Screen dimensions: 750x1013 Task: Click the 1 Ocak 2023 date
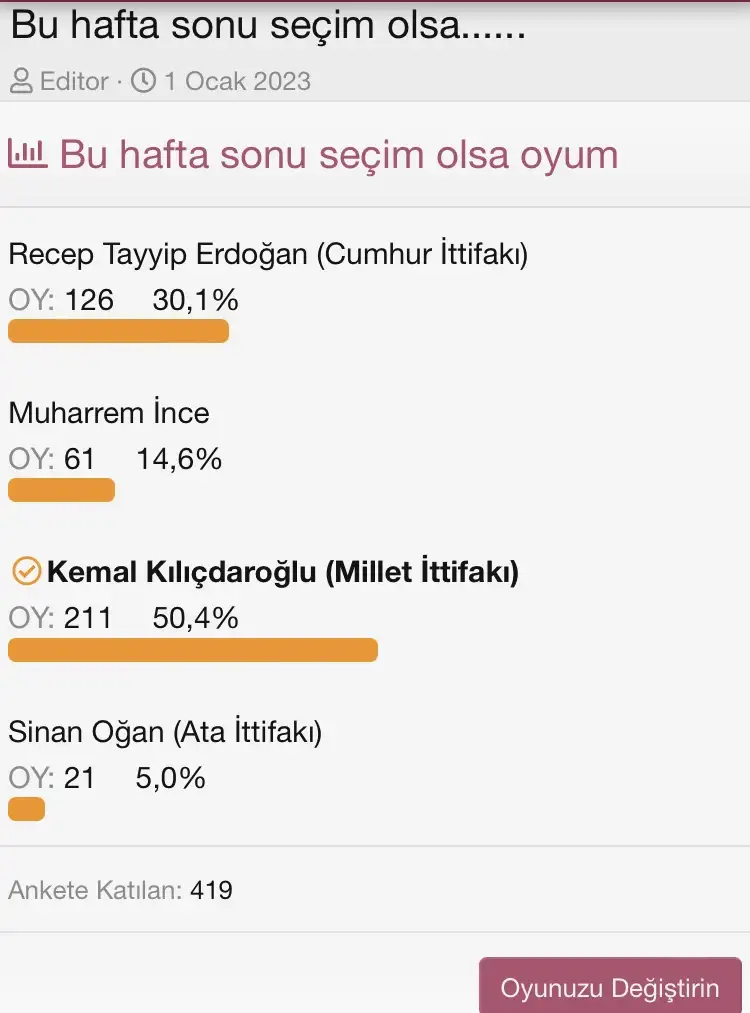[x=237, y=80]
